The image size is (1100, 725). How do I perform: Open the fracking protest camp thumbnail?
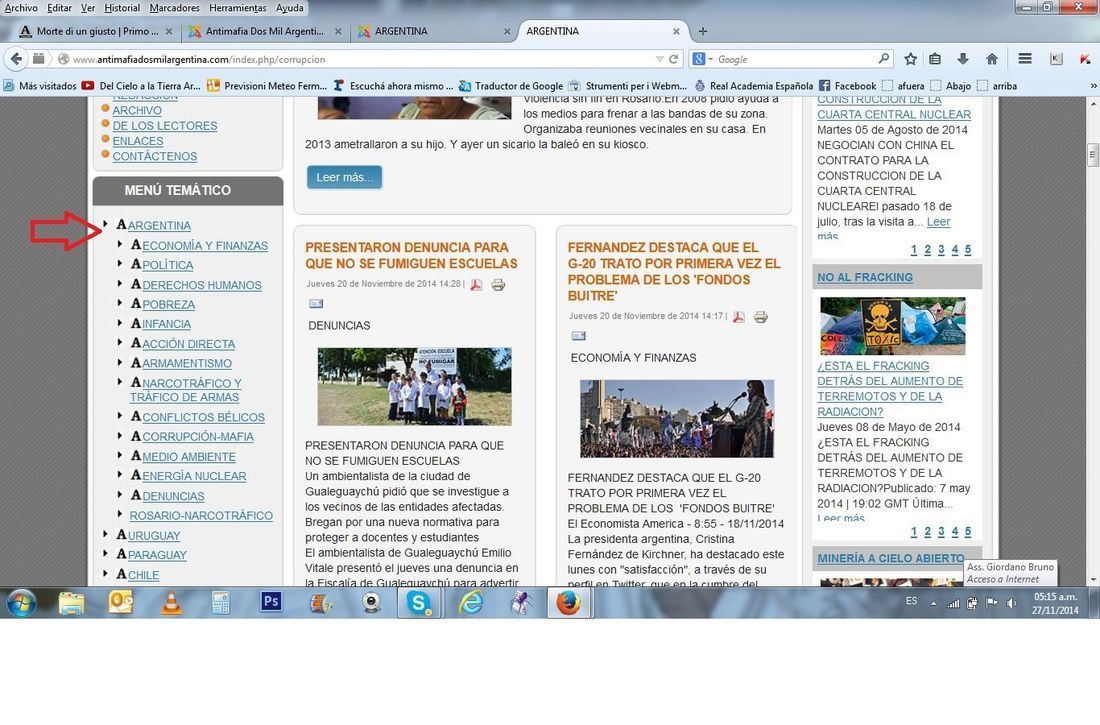point(892,326)
